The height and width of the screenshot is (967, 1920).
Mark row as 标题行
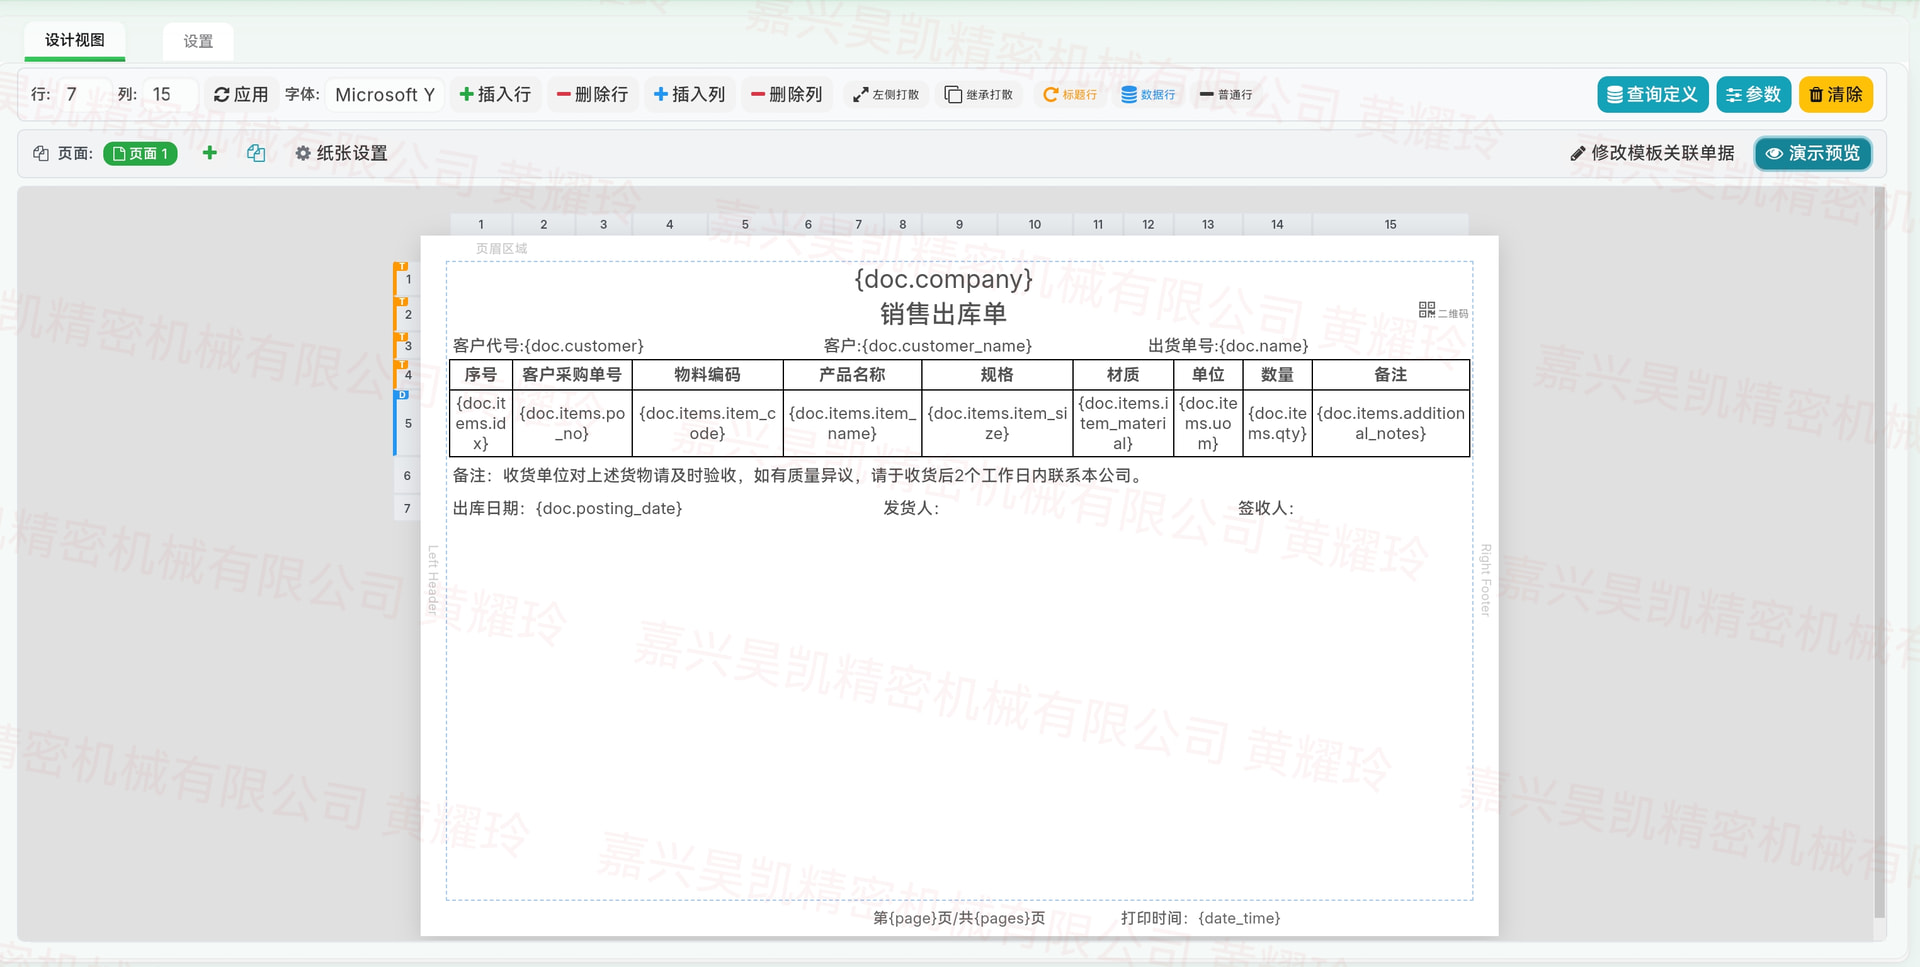[1070, 94]
